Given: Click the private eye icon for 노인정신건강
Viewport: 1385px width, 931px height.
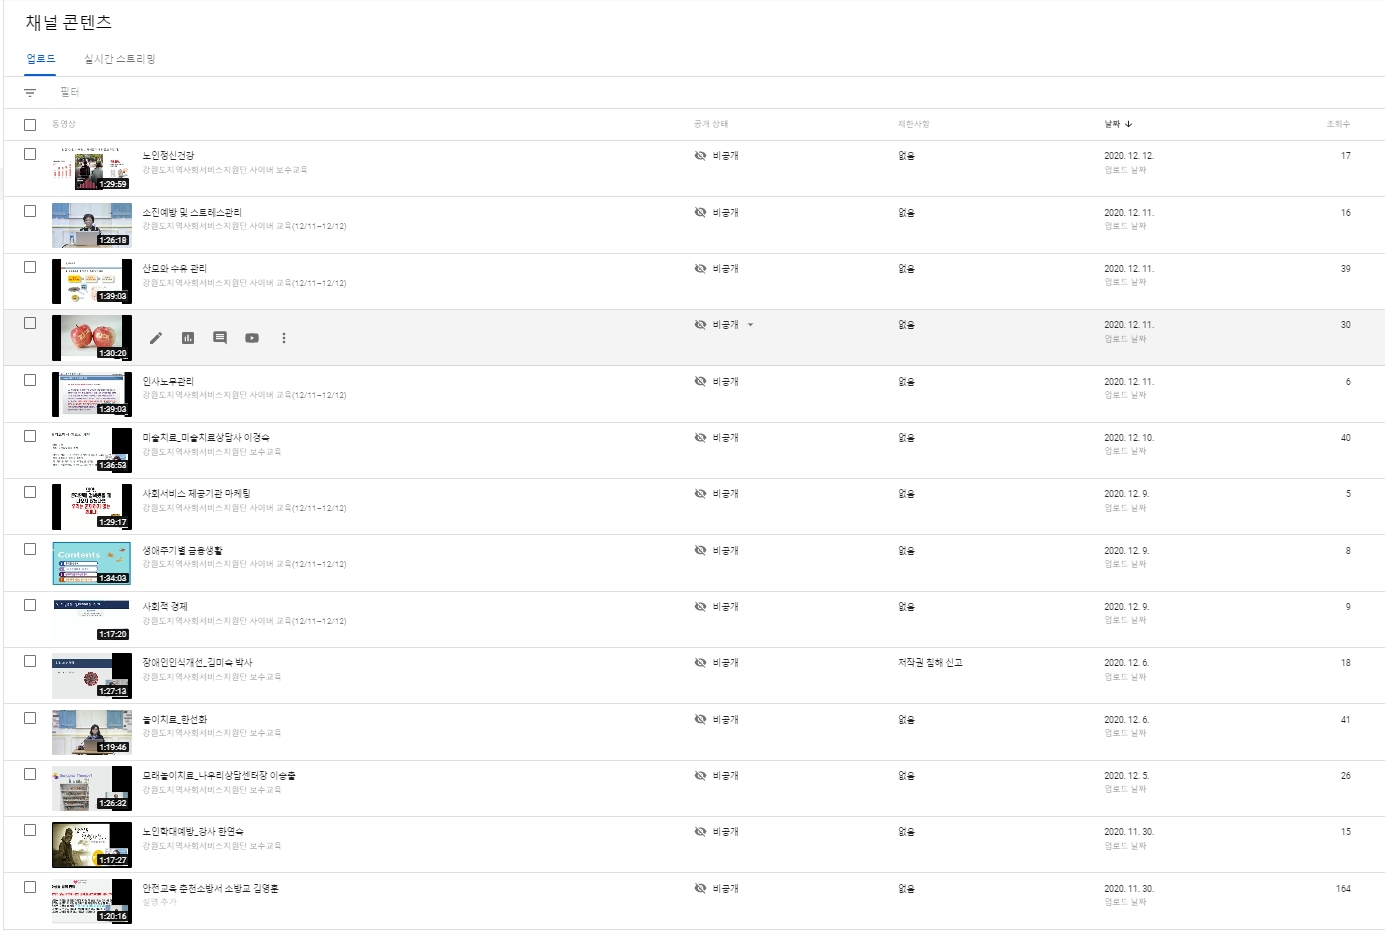Looking at the screenshot, I should coord(700,156).
